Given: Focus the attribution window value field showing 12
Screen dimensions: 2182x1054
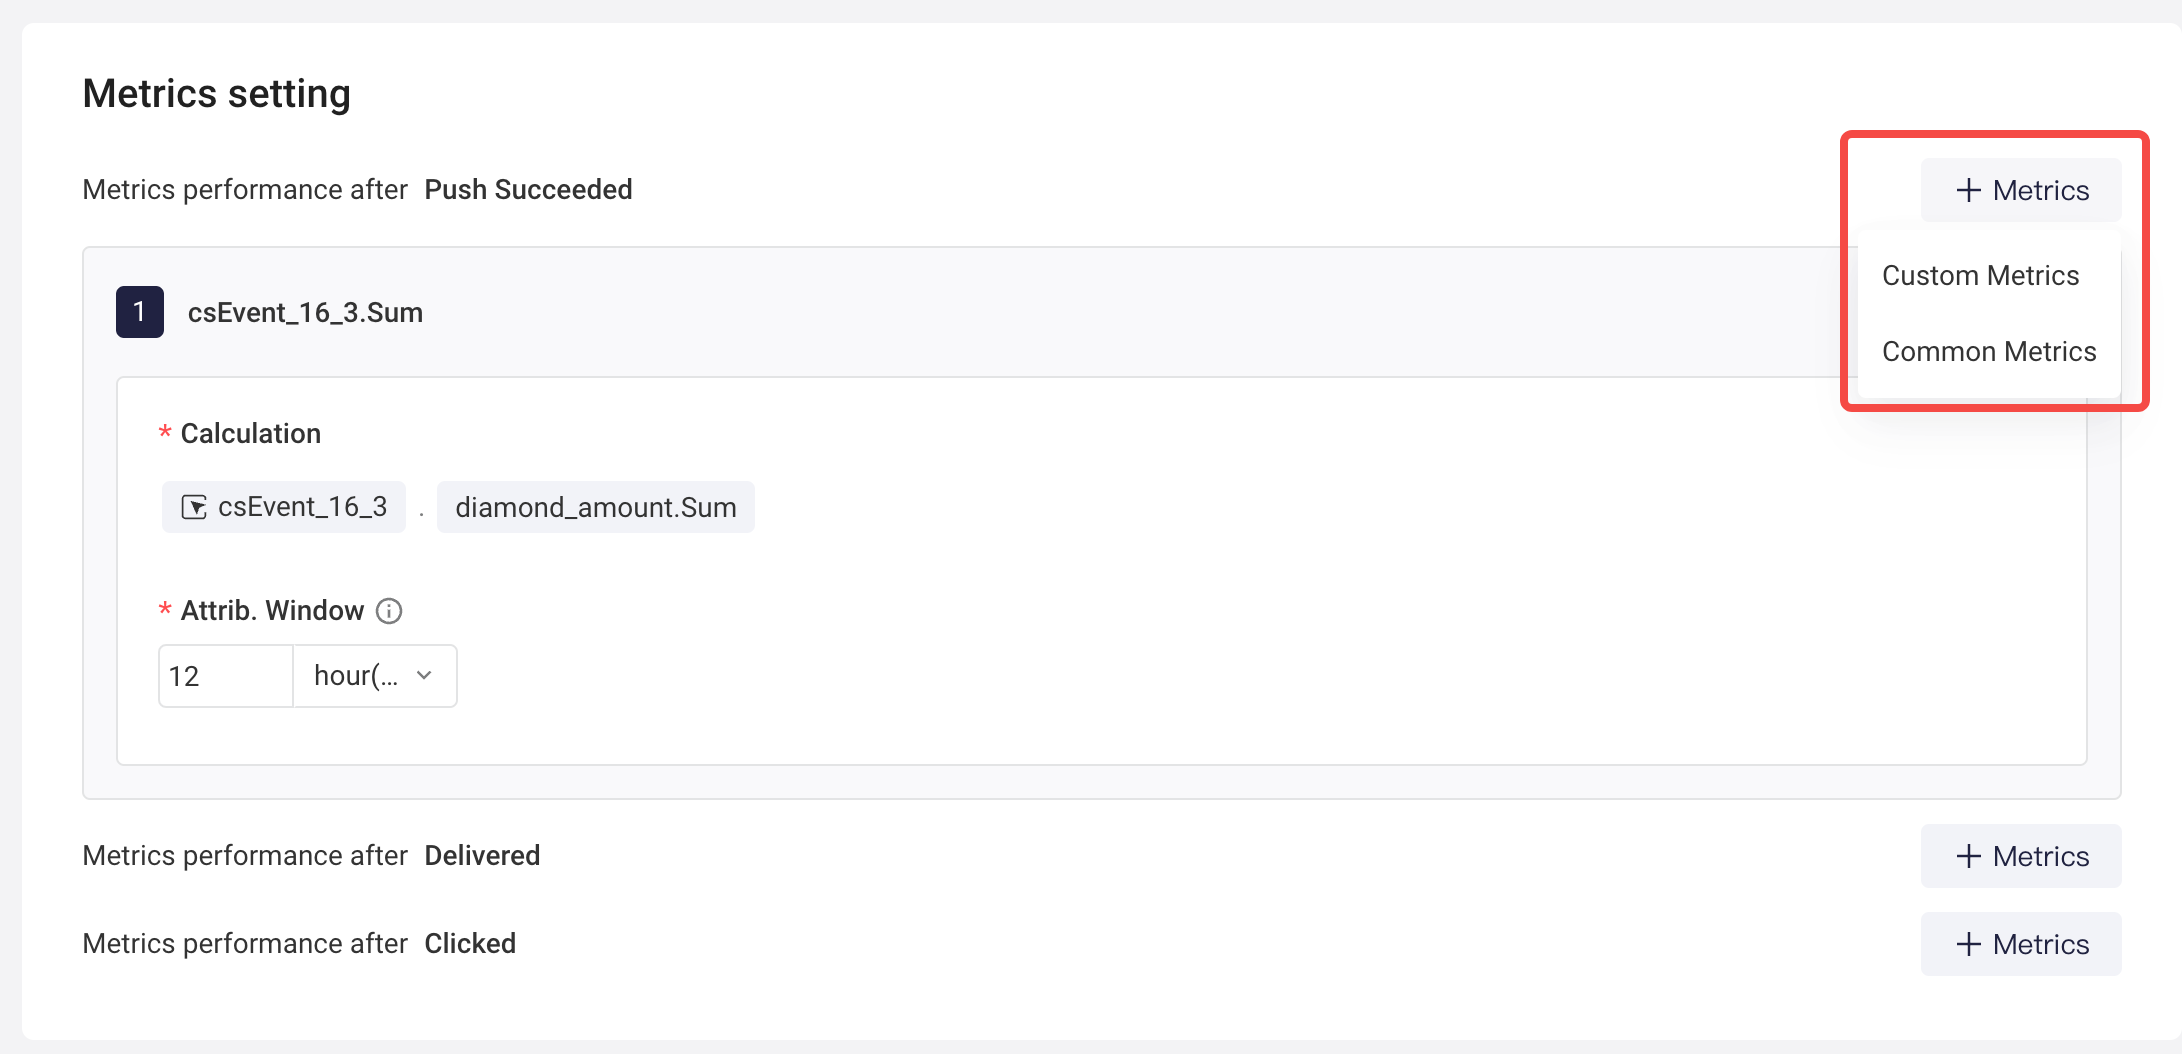Looking at the screenshot, I should coord(226,676).
